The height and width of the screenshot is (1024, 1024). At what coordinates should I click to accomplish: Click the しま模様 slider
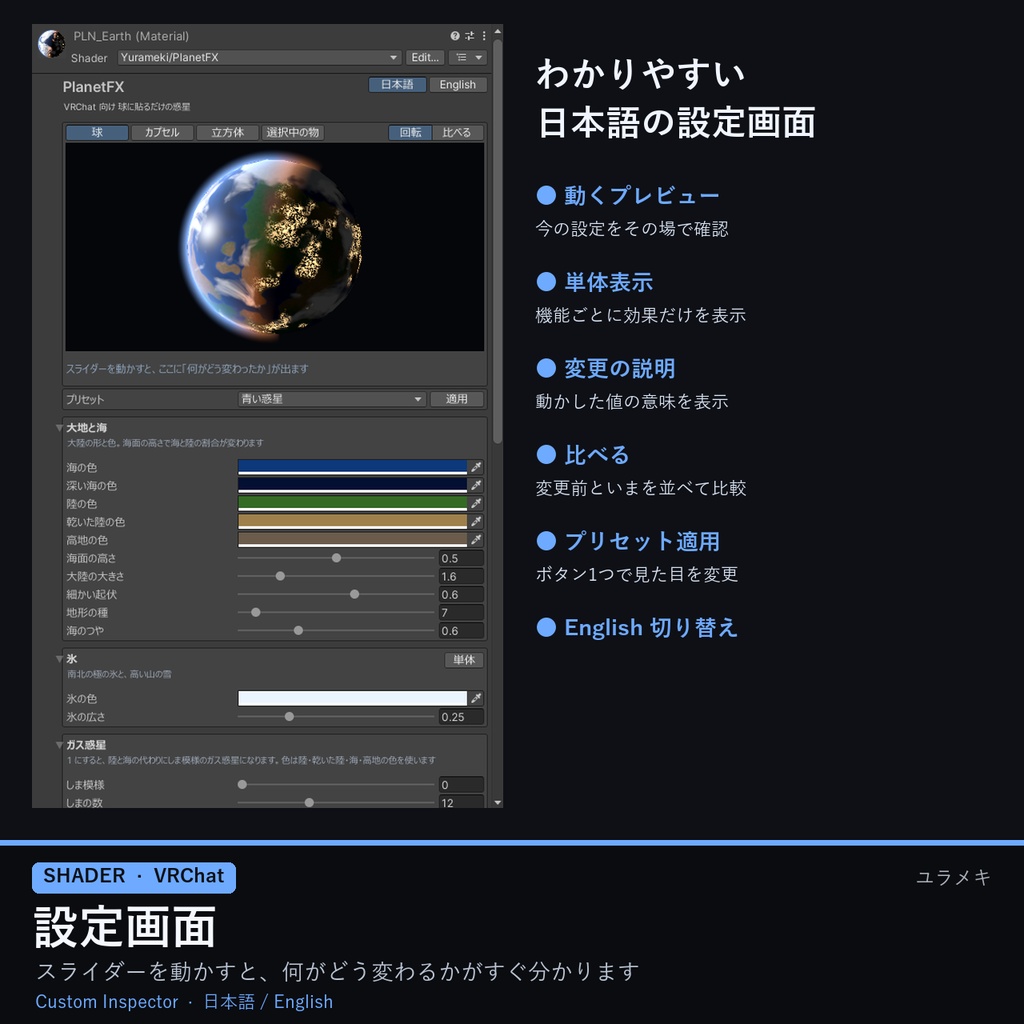(336, 784)
